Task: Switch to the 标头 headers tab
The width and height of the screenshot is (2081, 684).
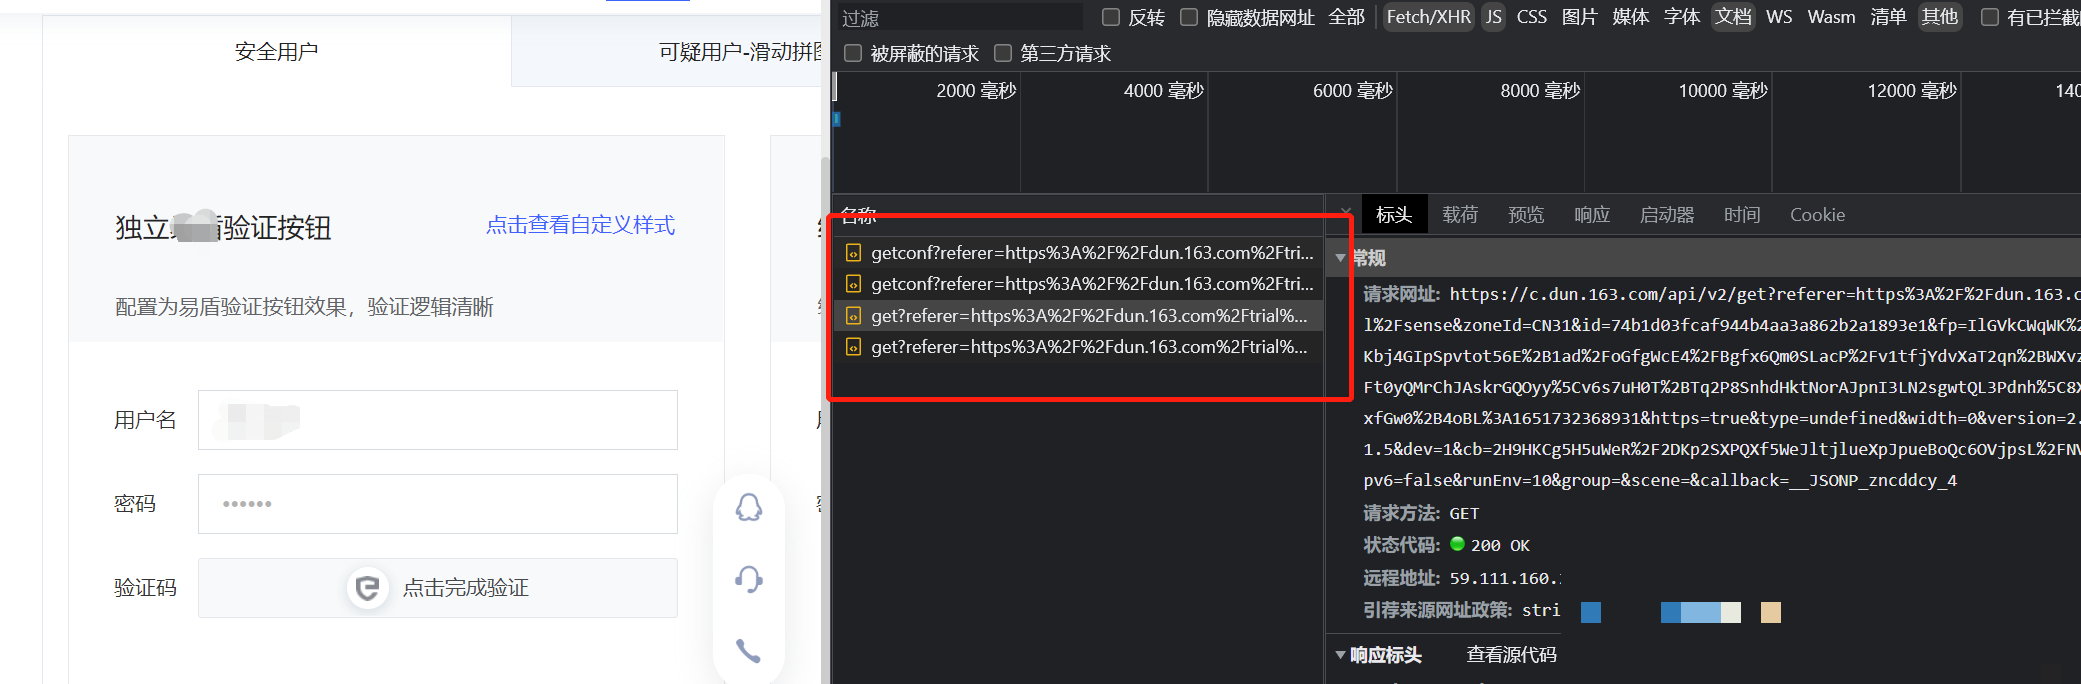Action: 1394,215
